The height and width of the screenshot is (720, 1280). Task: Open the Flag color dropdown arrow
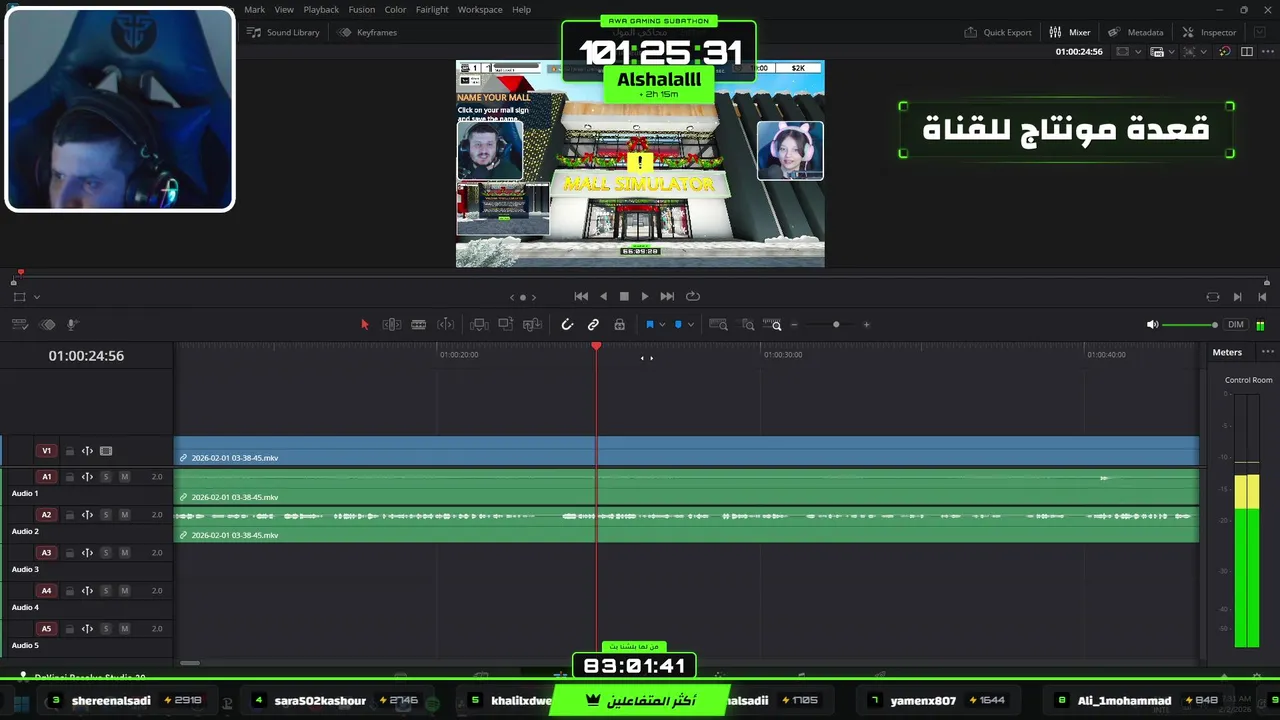(x=662, y=325)
